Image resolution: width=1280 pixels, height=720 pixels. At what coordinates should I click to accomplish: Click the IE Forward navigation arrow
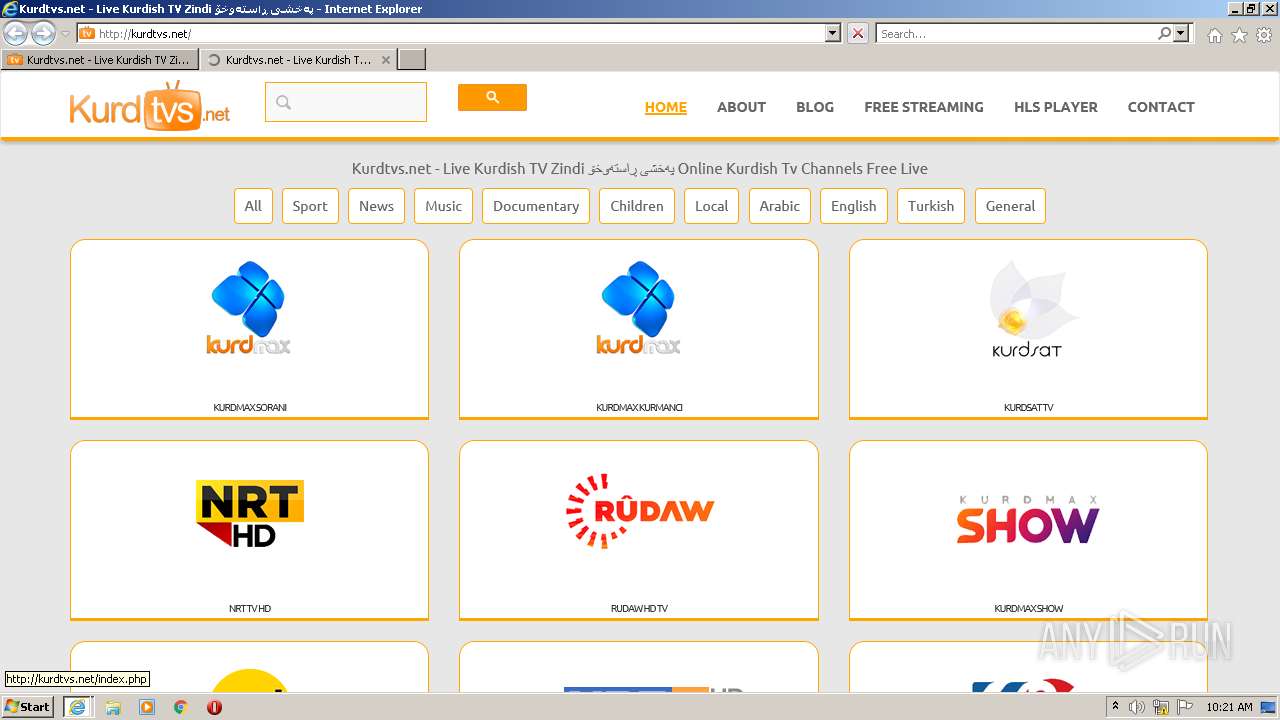point(43,34)
